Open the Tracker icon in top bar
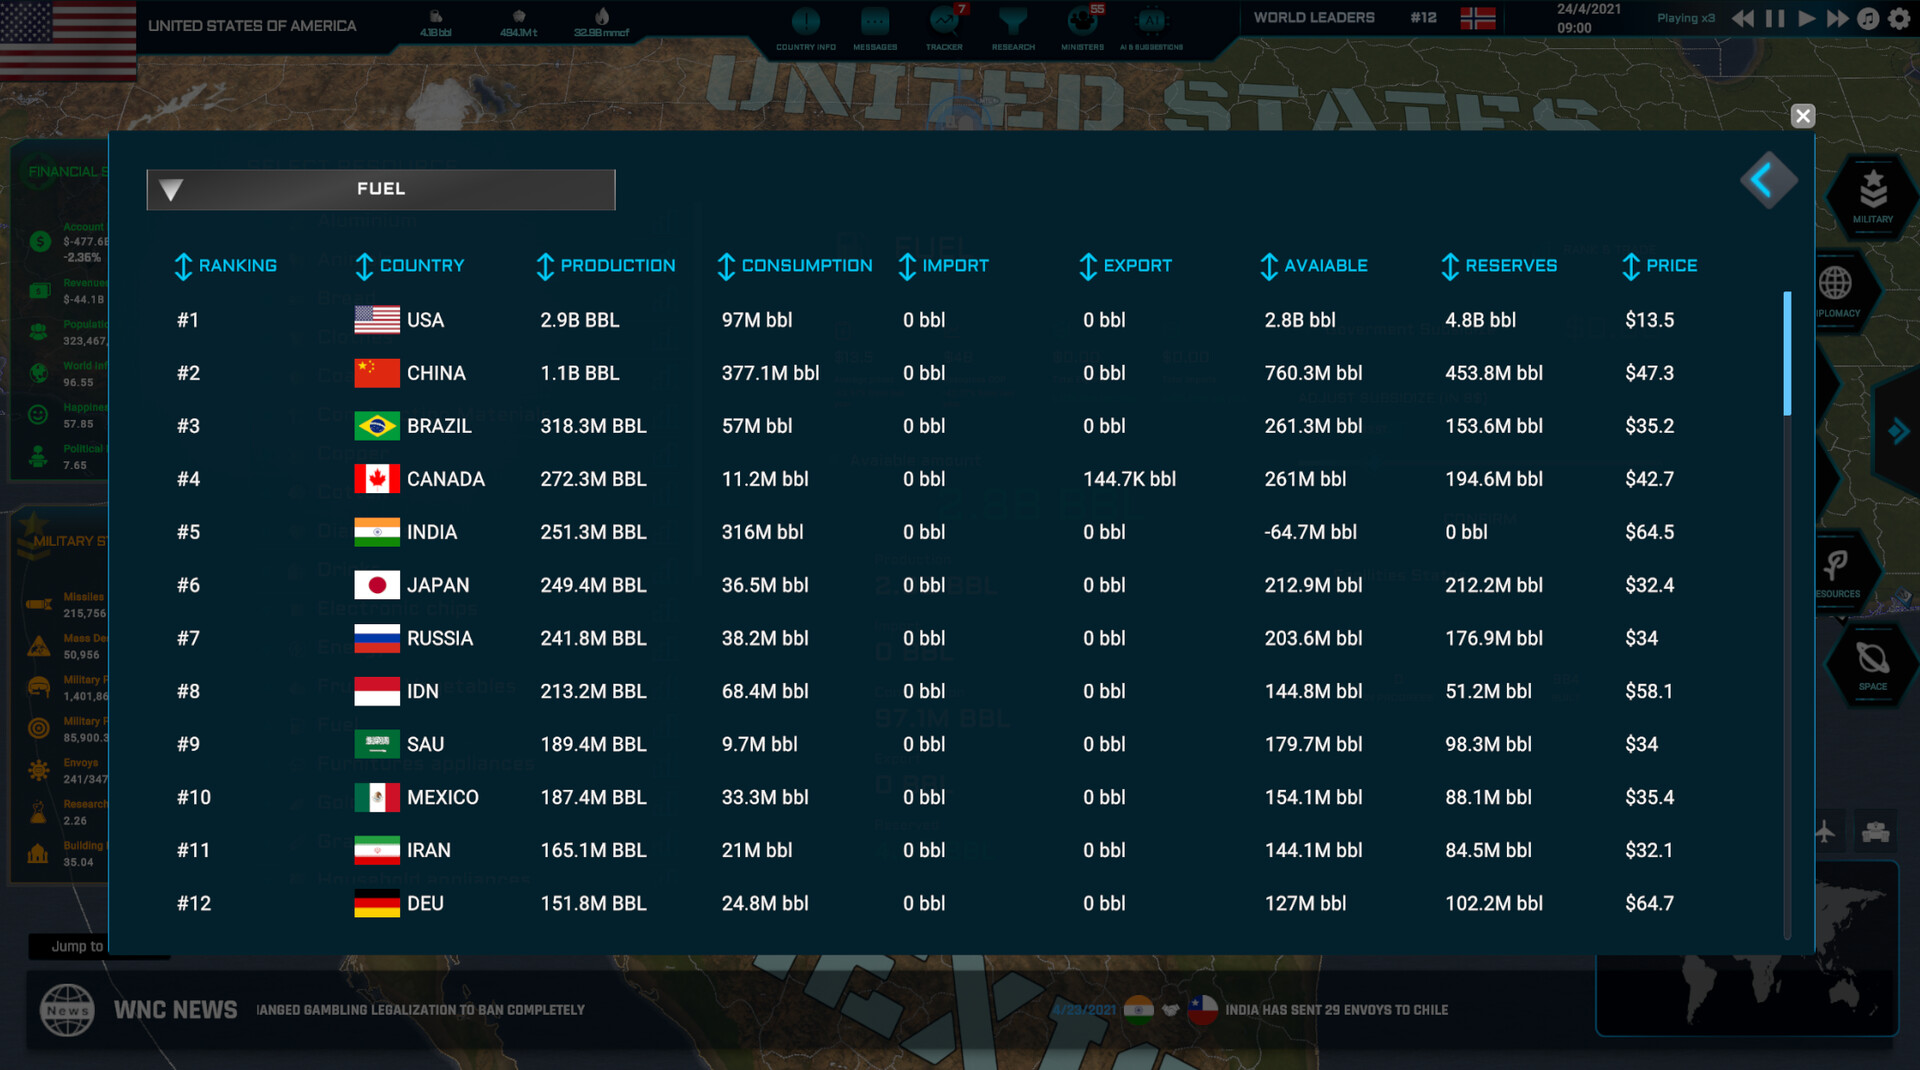The height and width of the screenshot is (1070, 1920). pyautogui.click(x=943, y=22)
